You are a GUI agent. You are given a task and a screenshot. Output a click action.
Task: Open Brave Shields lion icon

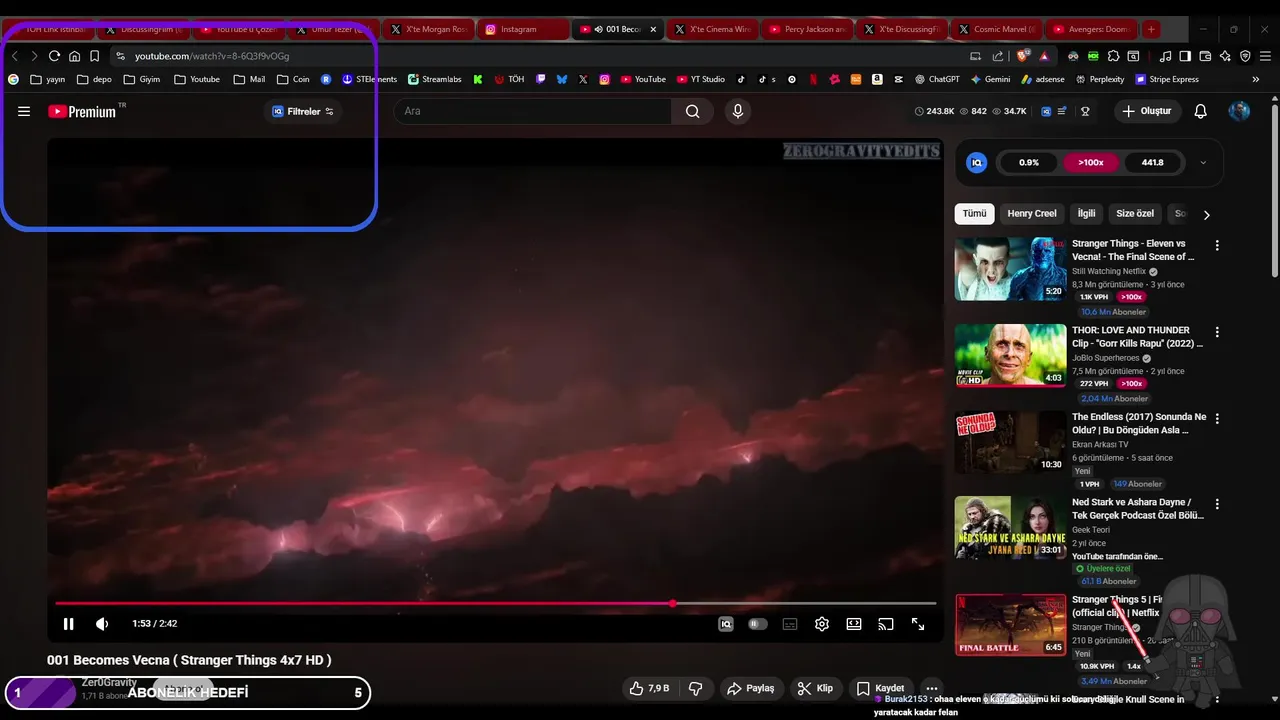(x=1022, y=56)
